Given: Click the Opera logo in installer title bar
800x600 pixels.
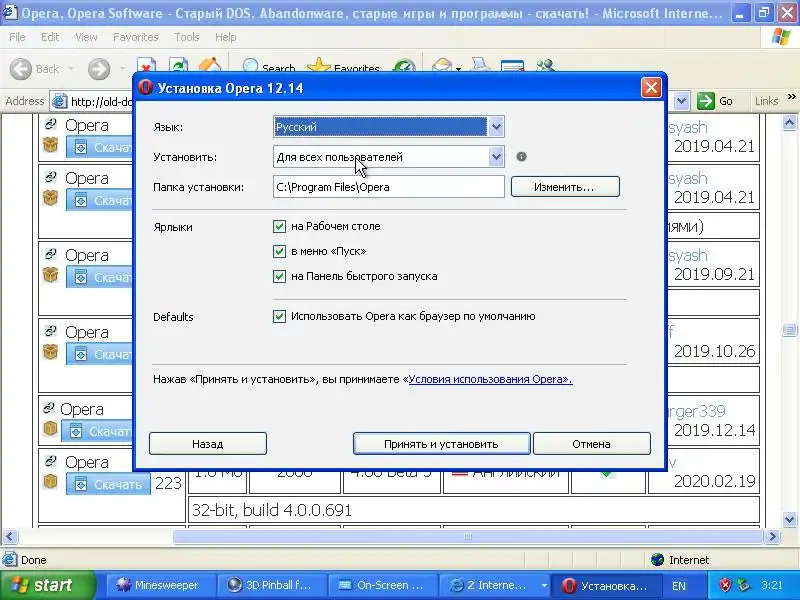Looking at the screenshot, I should pos(145,88).
